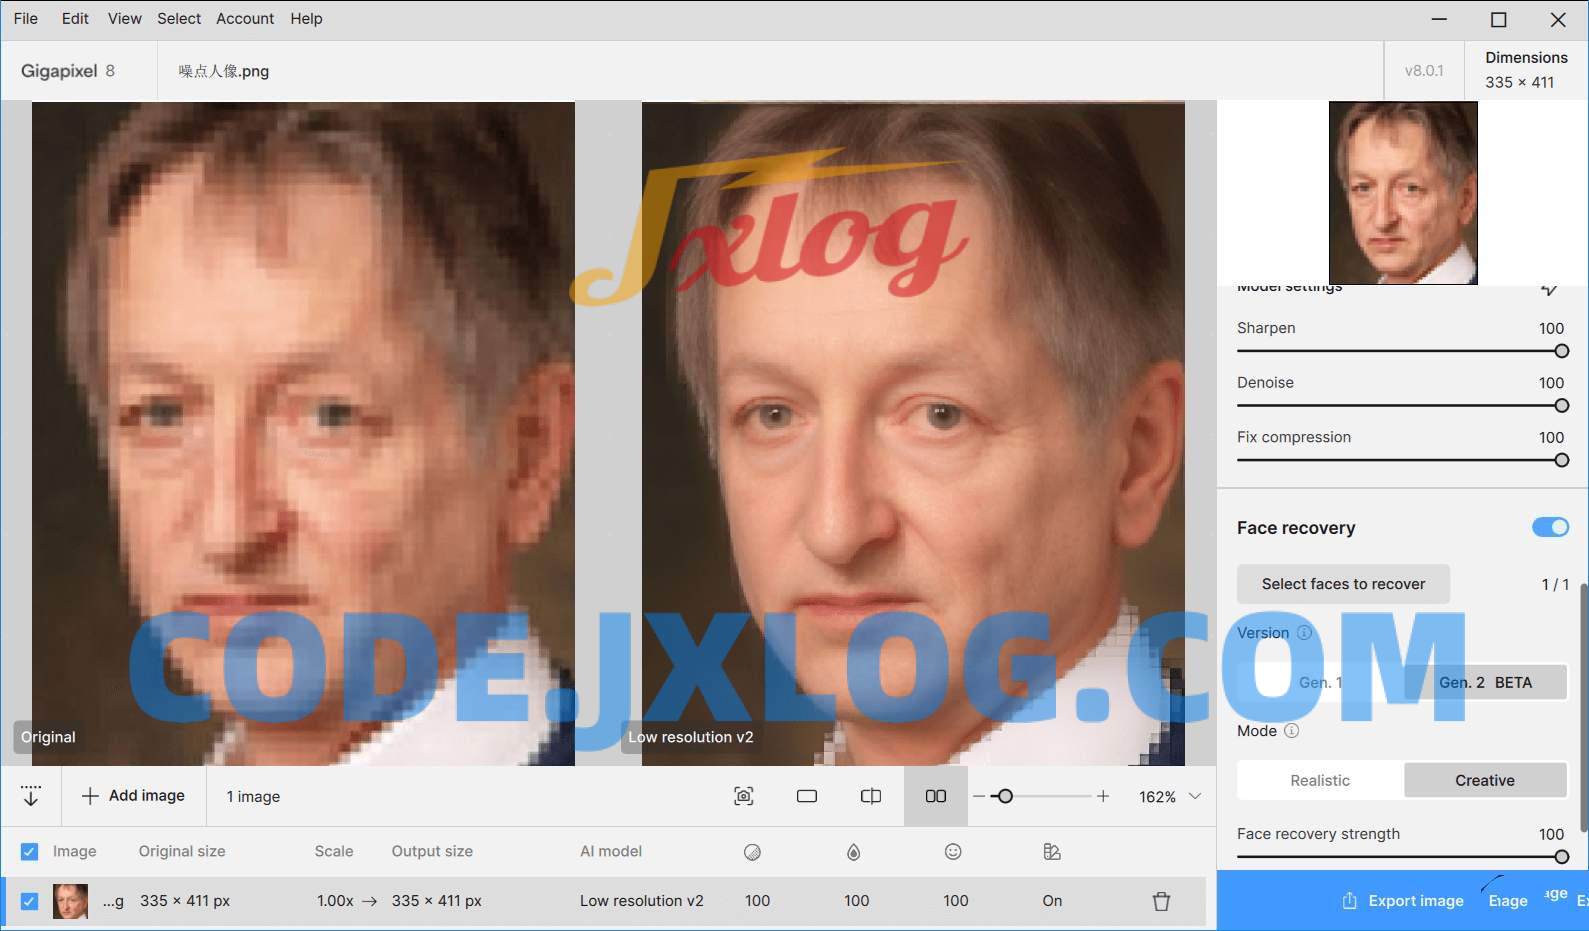Click the preview capture/focus icon

point(743,796)
